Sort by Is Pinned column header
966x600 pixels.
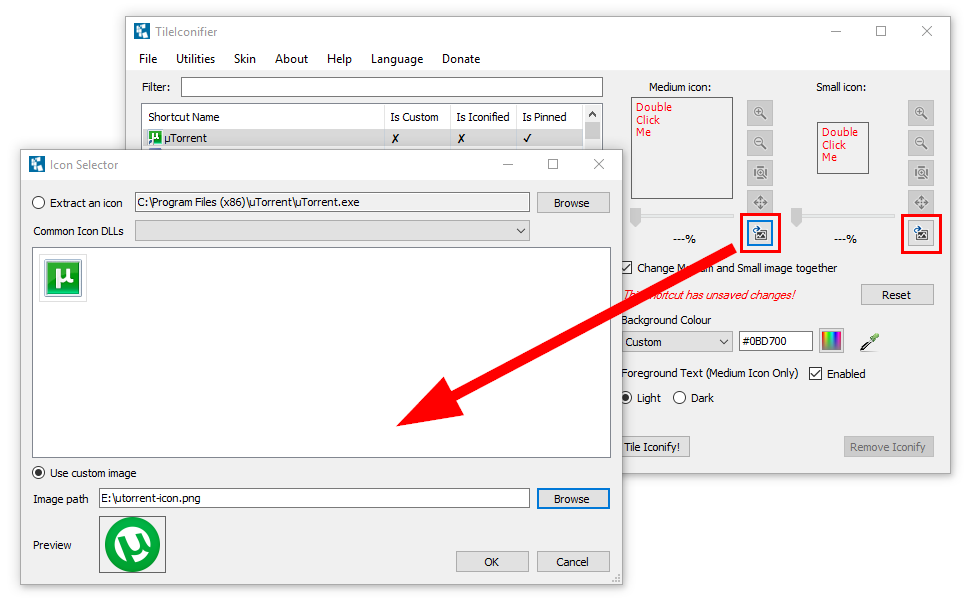[x=548, y=117]
